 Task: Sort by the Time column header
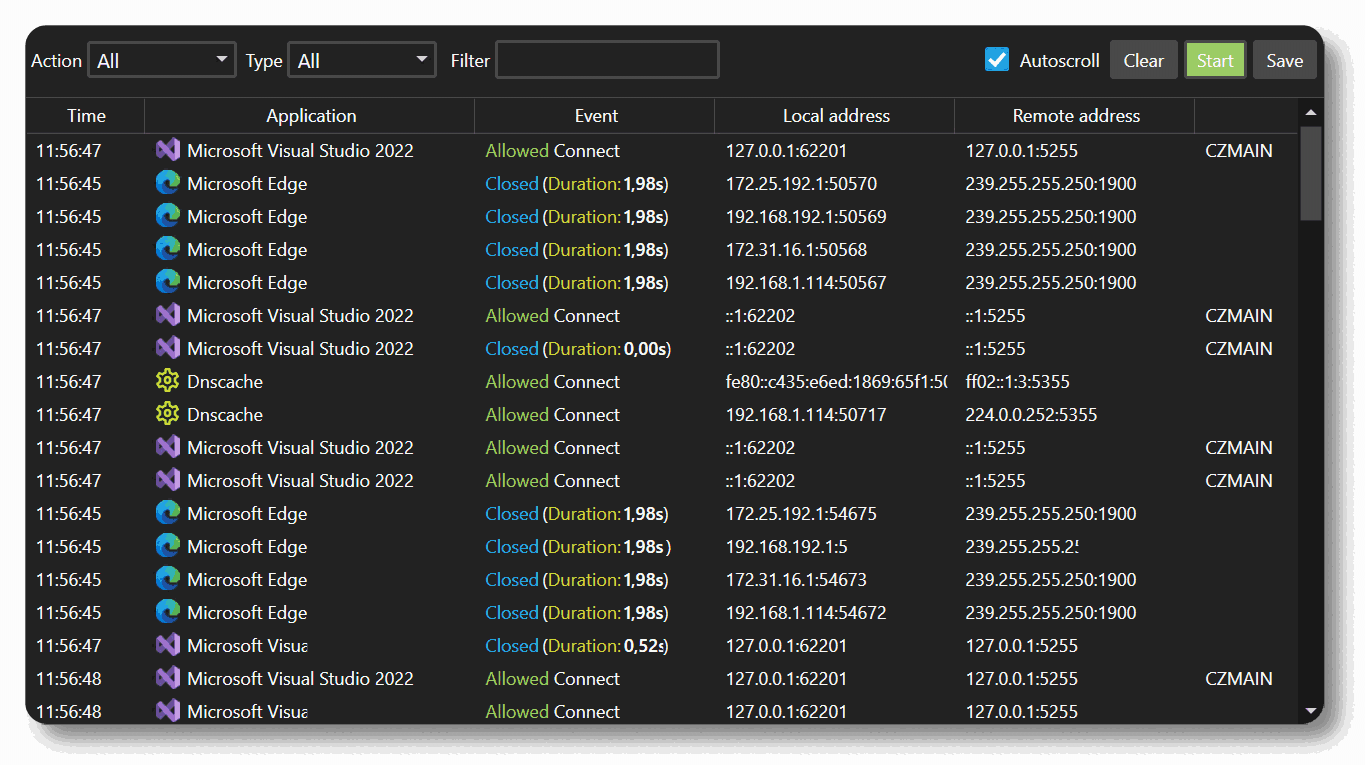coord(85,115)
